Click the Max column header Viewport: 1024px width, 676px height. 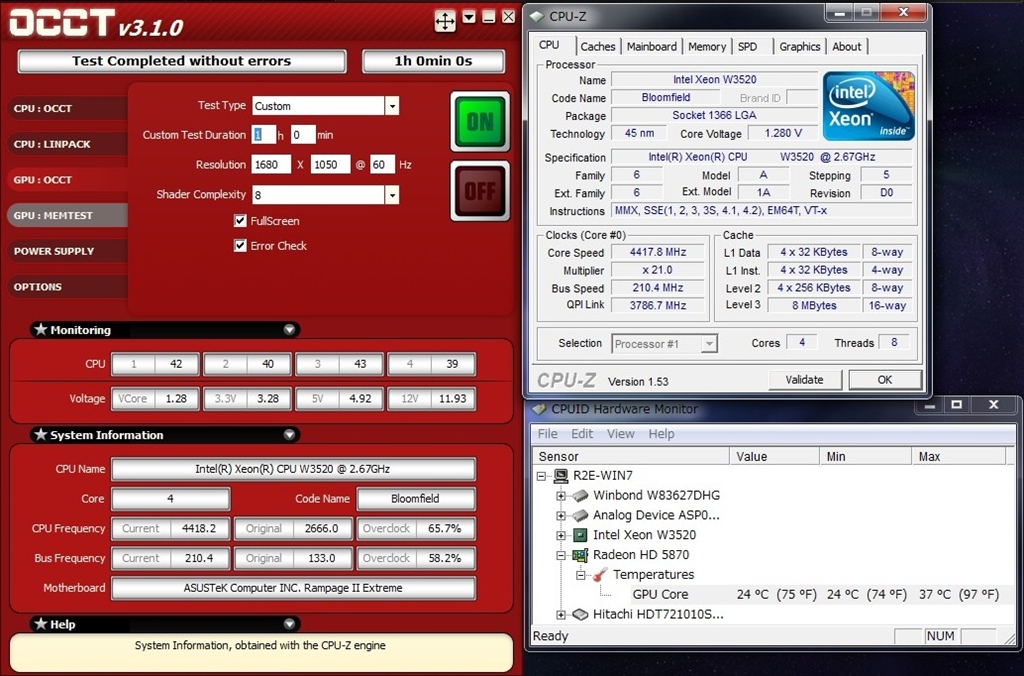pos(959,457)
